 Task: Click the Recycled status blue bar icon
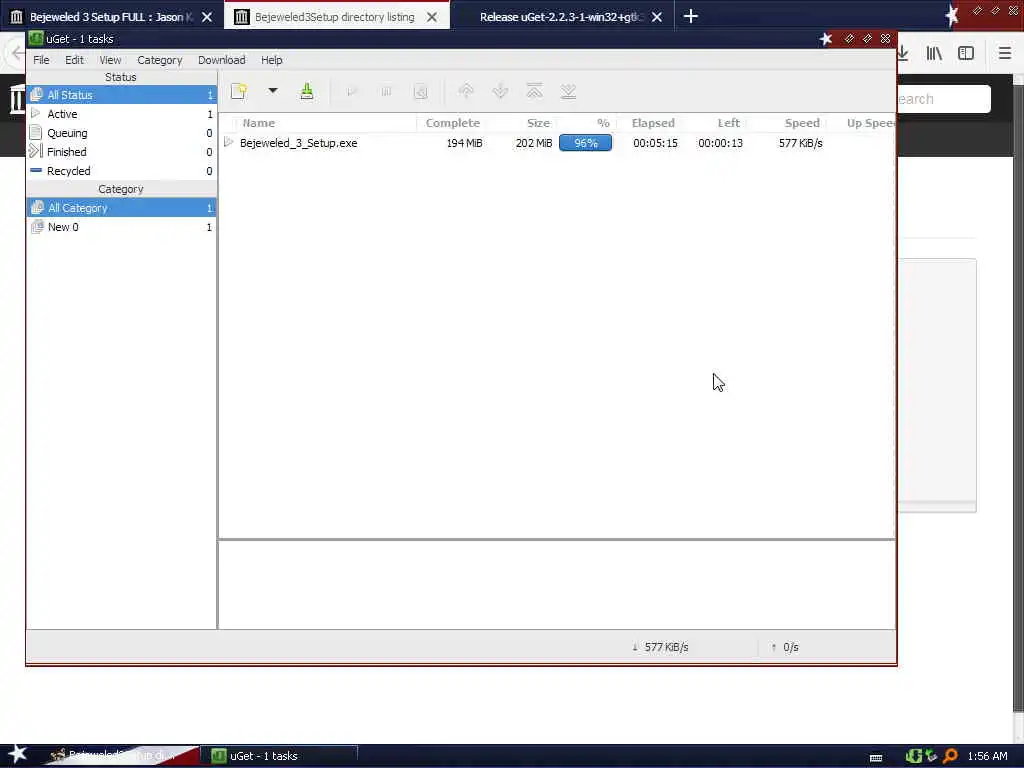pyautogui.click(x=36, y=170)
